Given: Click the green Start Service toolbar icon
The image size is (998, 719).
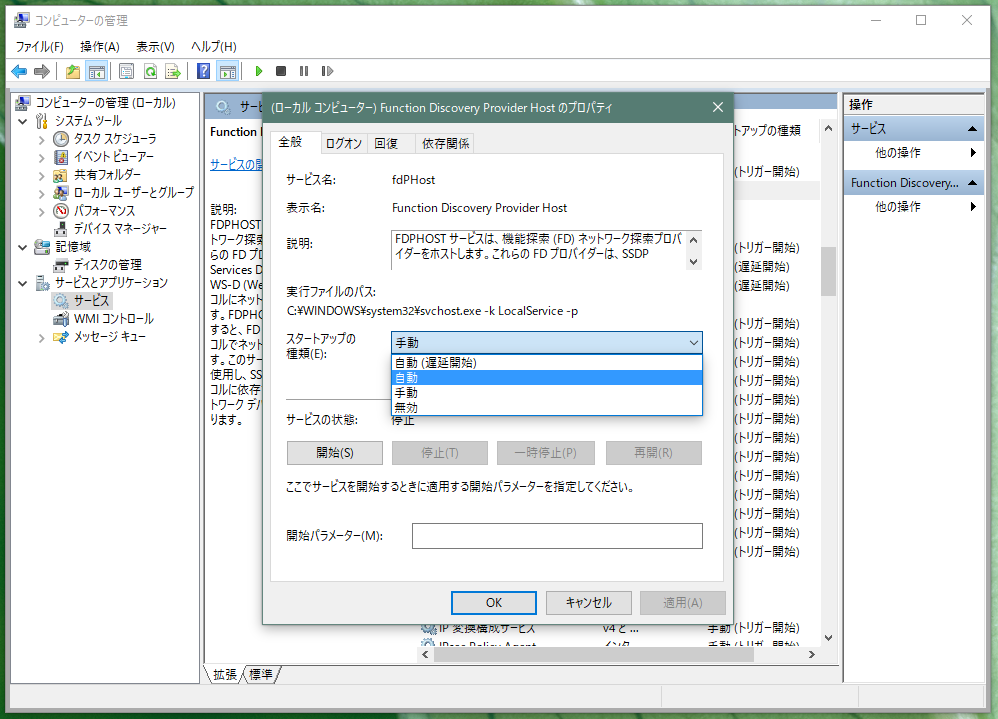Looking at the screenshot, I should (259, 71).
